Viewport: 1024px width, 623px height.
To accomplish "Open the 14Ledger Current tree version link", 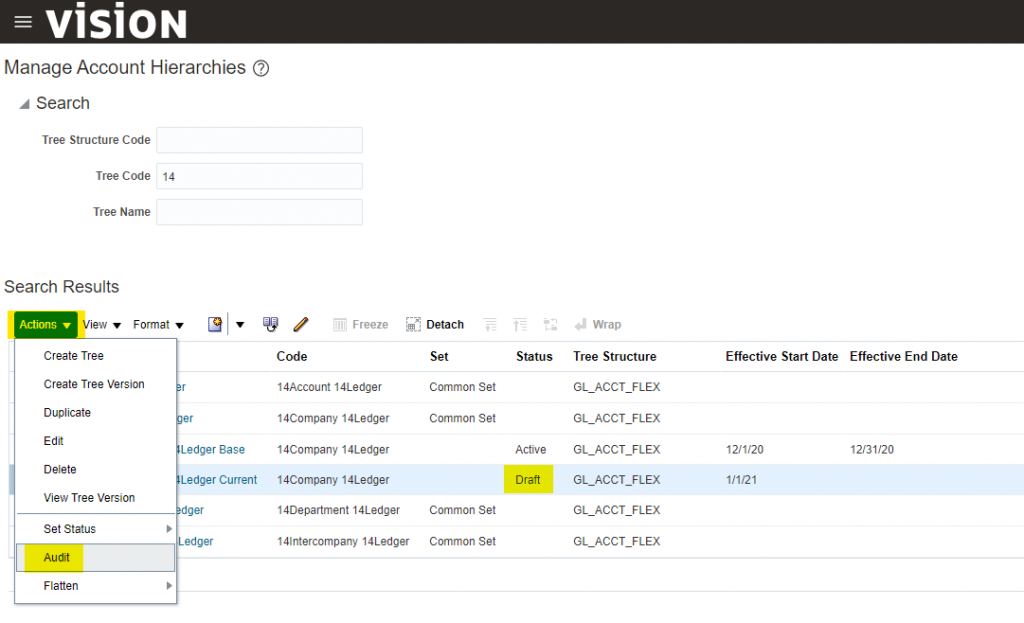I will (x=216, y=480).
